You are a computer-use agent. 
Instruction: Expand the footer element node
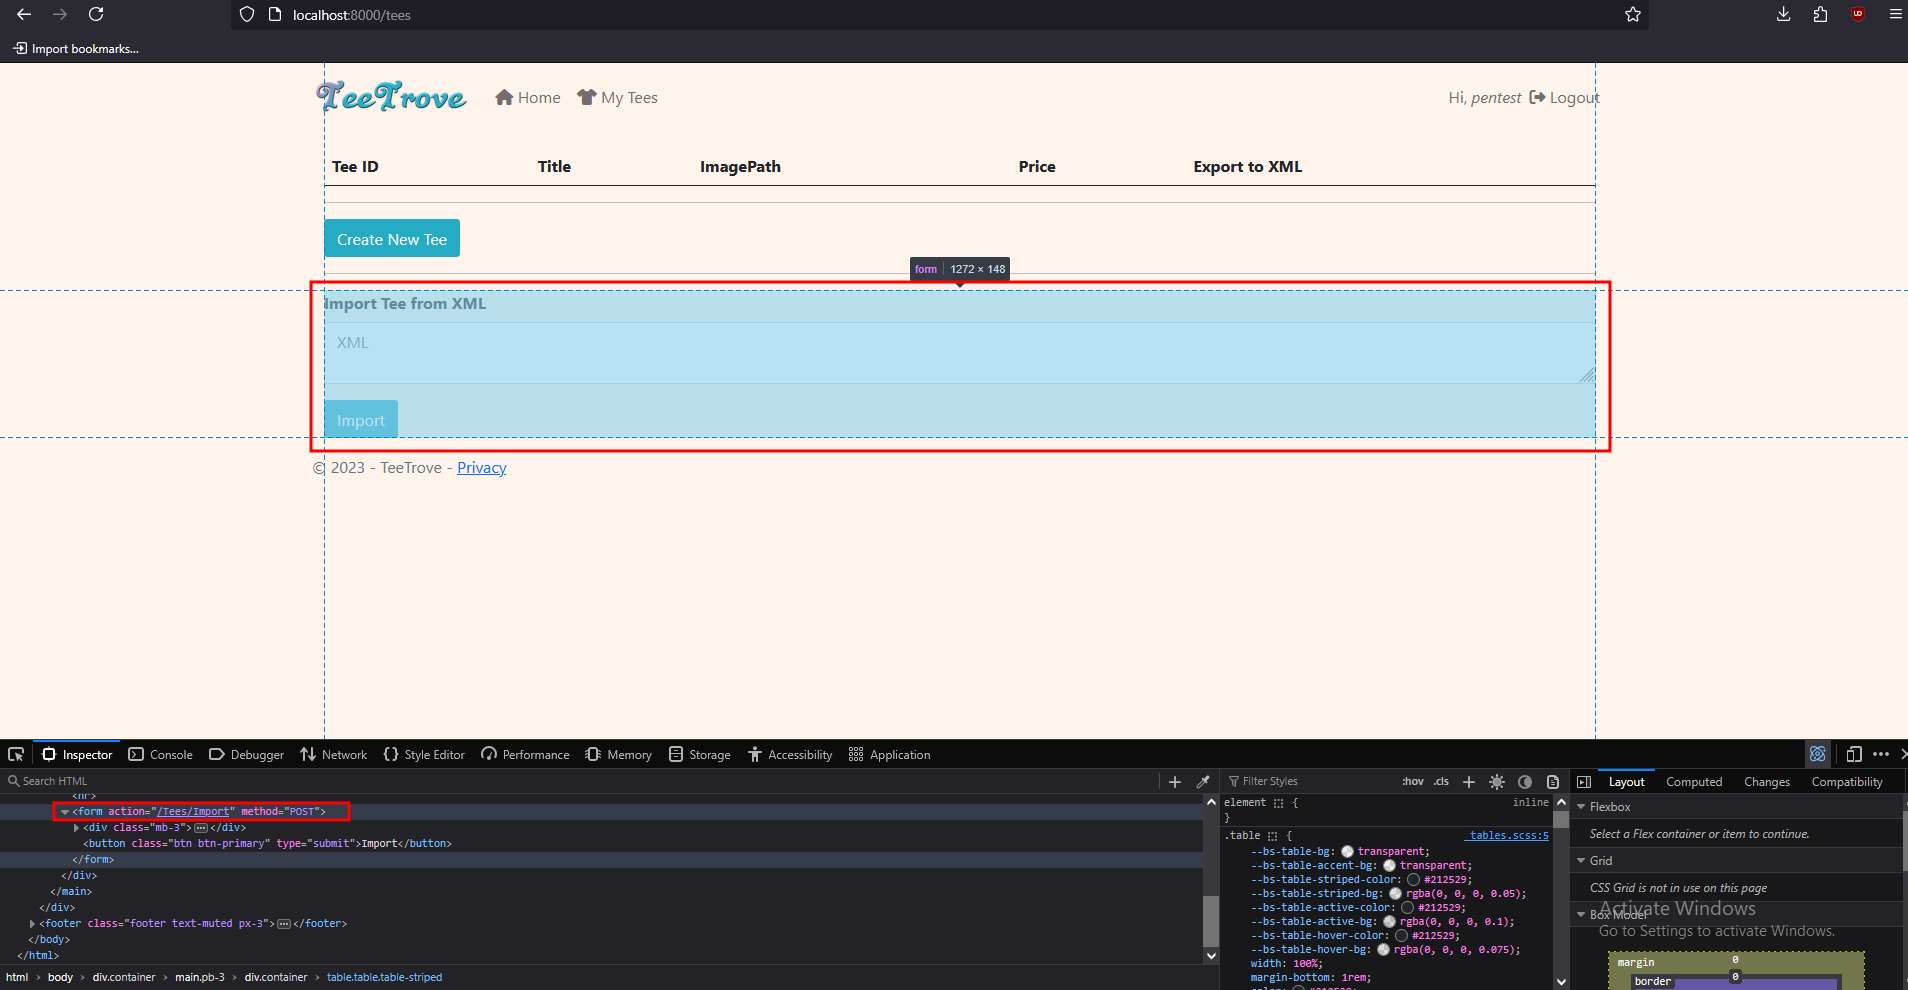(33, 924)
